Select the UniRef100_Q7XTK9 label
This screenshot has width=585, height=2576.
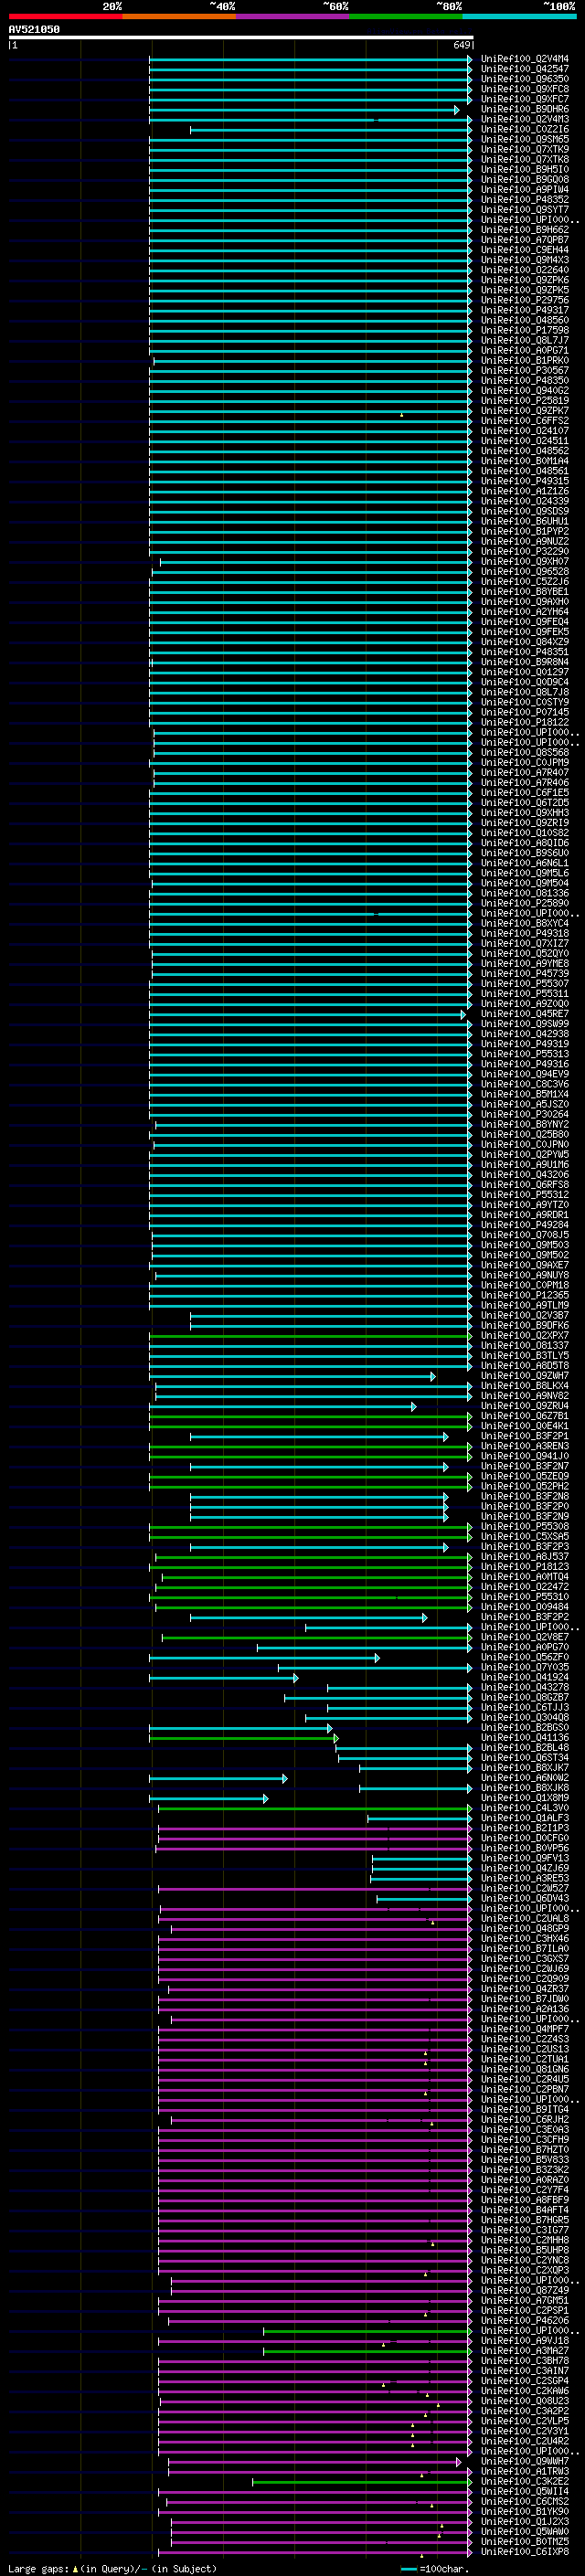(525, 149)
